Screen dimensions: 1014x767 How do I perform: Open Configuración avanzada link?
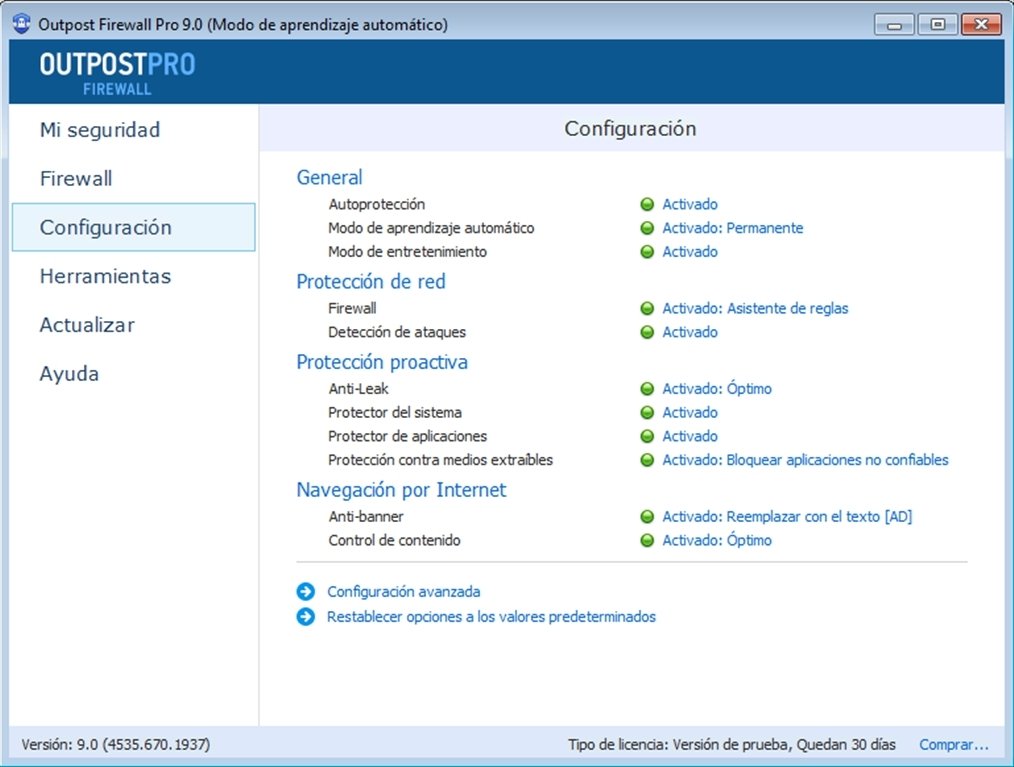click(x=404, y=592)
